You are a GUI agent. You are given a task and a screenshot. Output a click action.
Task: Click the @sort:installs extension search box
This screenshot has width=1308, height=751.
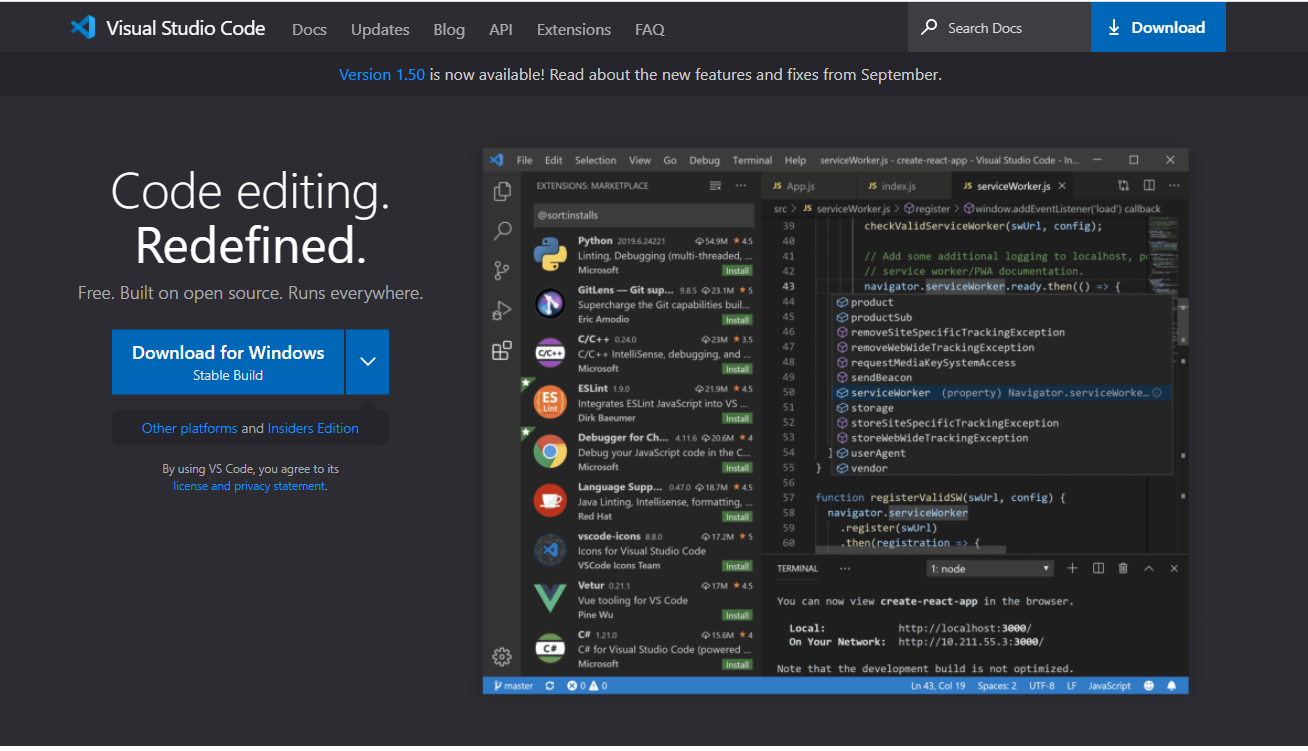click(643, 215)
